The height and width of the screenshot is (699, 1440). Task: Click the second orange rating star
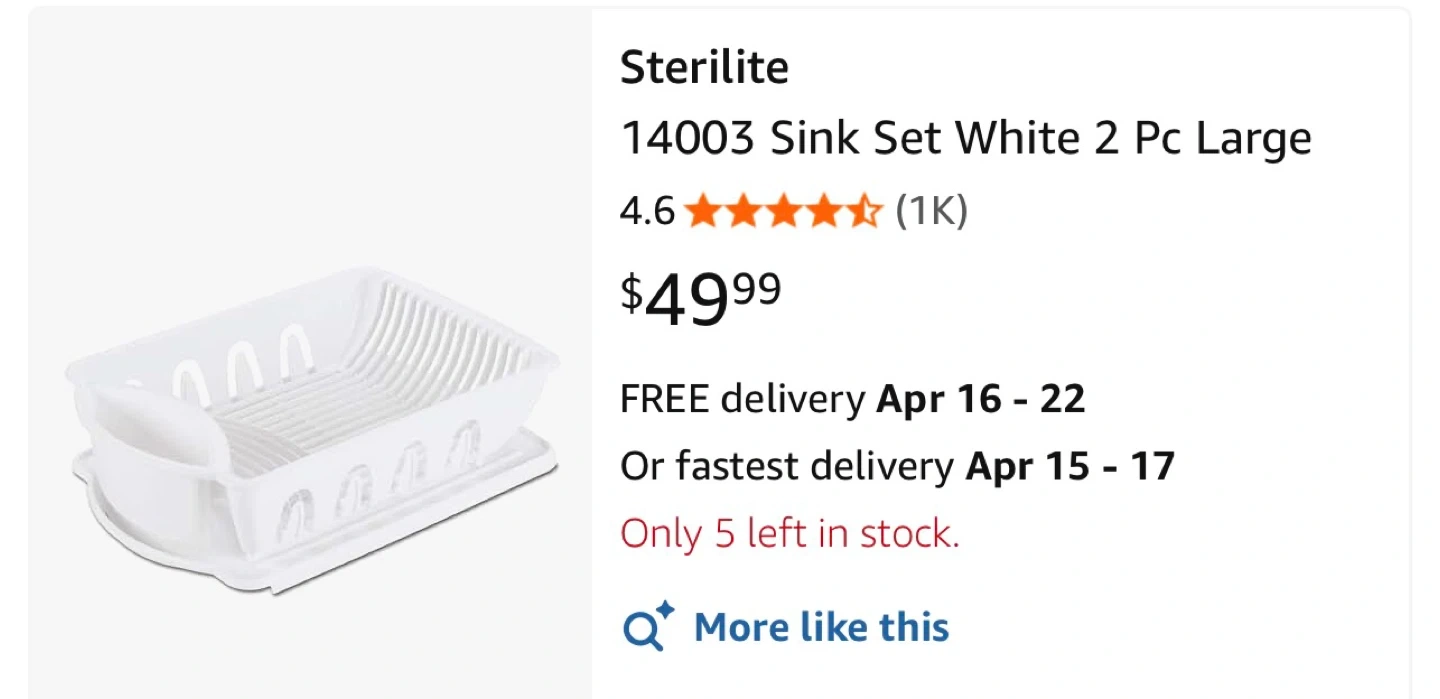click(744, 212)
